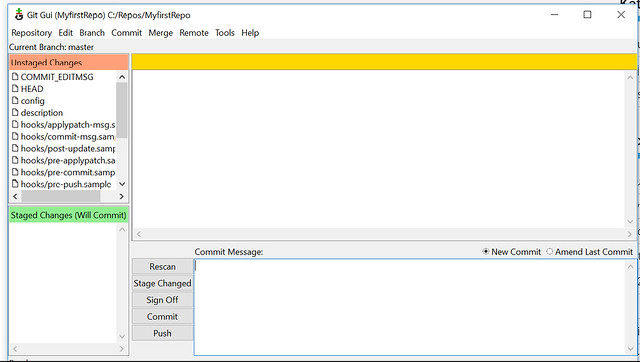Click the file icon beside config
The height and width of the screenshot is (362, 640).
point(16,100)
